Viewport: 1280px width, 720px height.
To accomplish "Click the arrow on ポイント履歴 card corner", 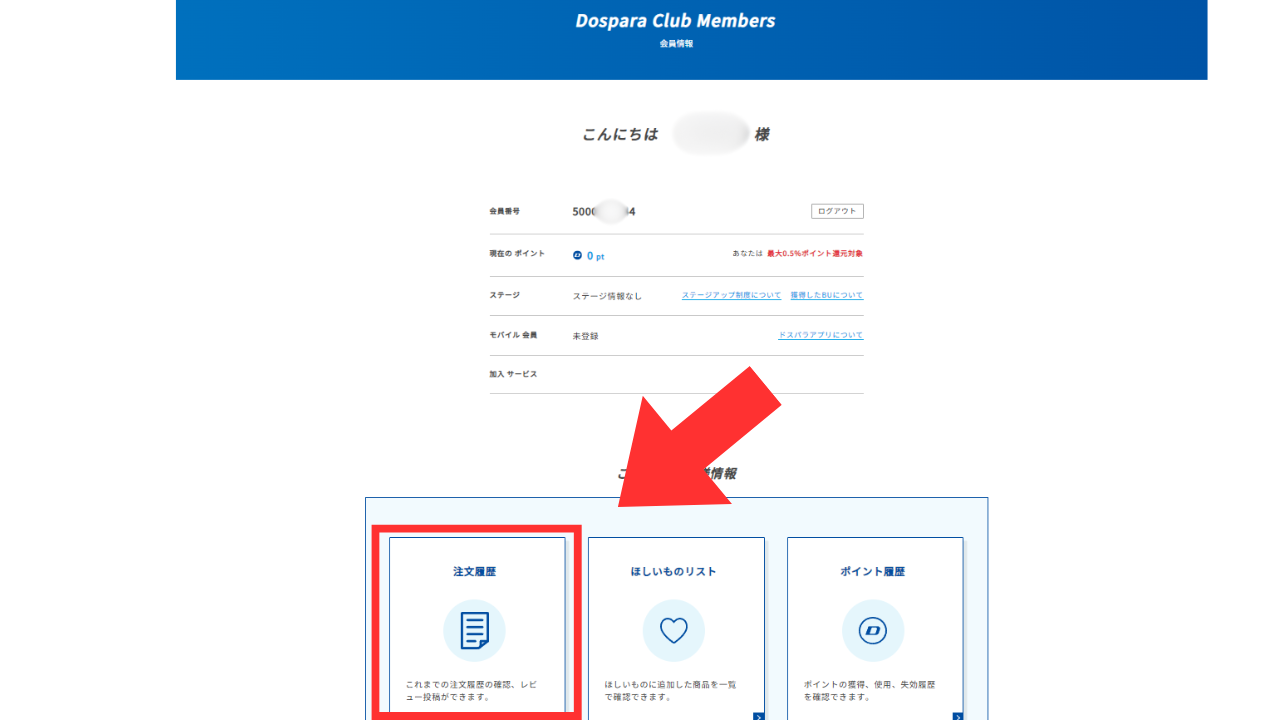I will pyautogui.click(x=958, y=716).
